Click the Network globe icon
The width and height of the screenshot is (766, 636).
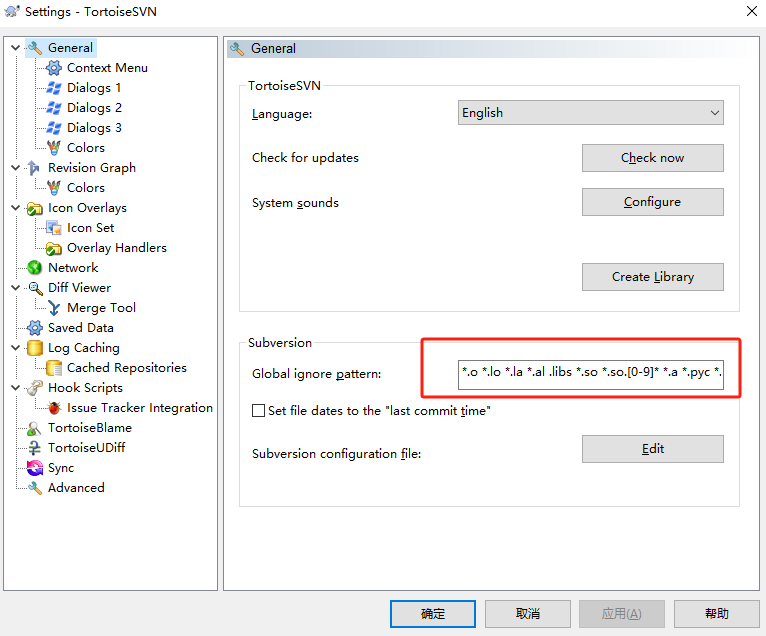pyautogui.click(x=34, y=268)
